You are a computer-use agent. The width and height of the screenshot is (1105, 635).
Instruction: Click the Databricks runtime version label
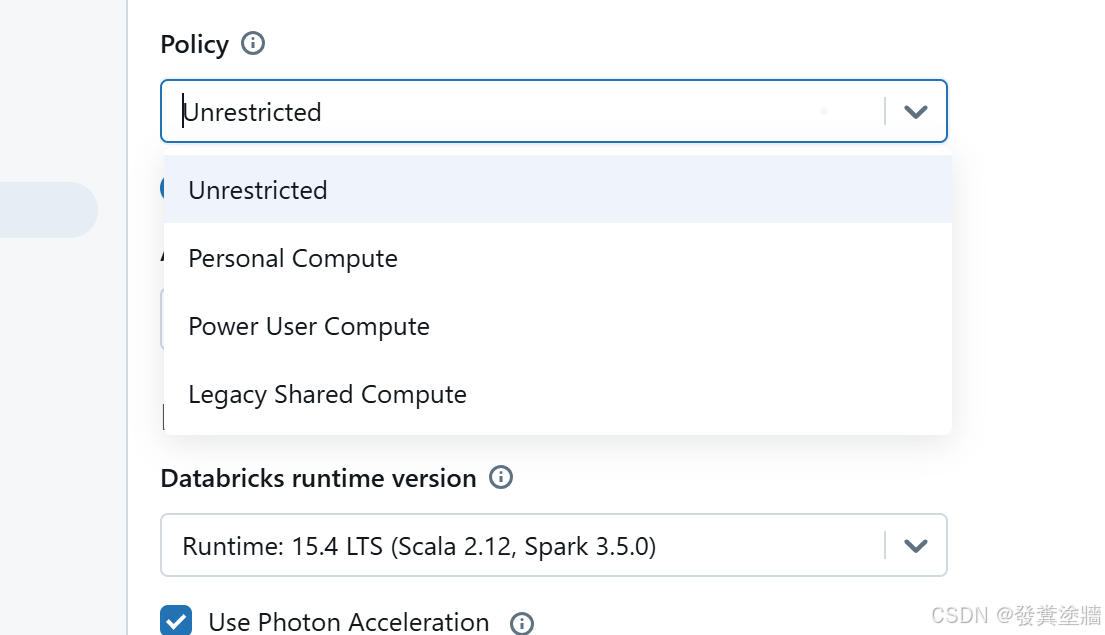(x=319, y=479)
